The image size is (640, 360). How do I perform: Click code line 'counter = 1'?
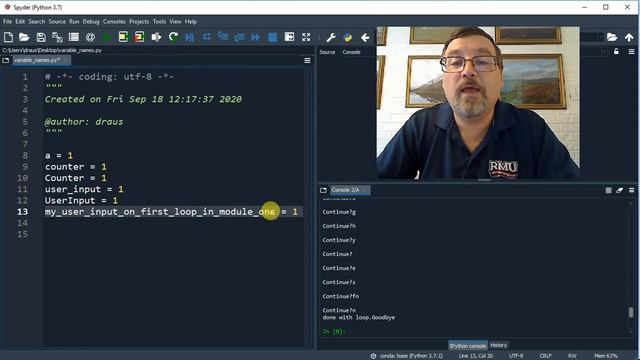(x=76, y=167)
